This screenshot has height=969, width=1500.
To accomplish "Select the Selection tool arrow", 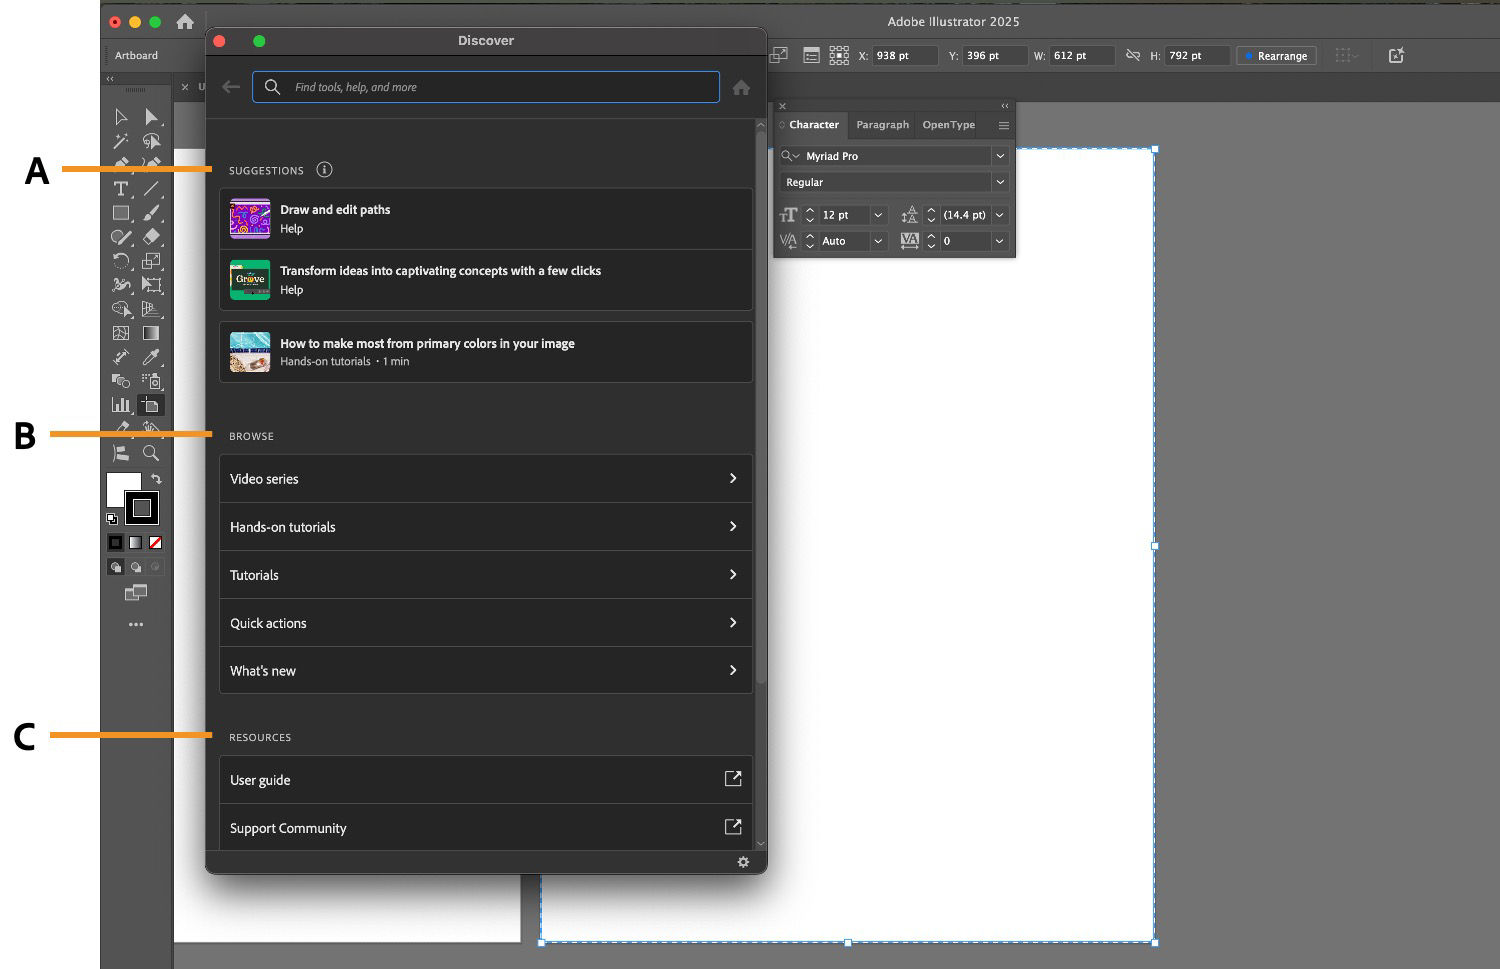I will [x=121, y=117].
